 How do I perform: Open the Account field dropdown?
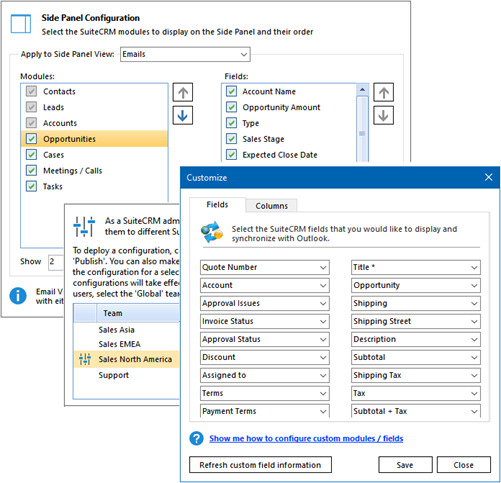(265, 285)
